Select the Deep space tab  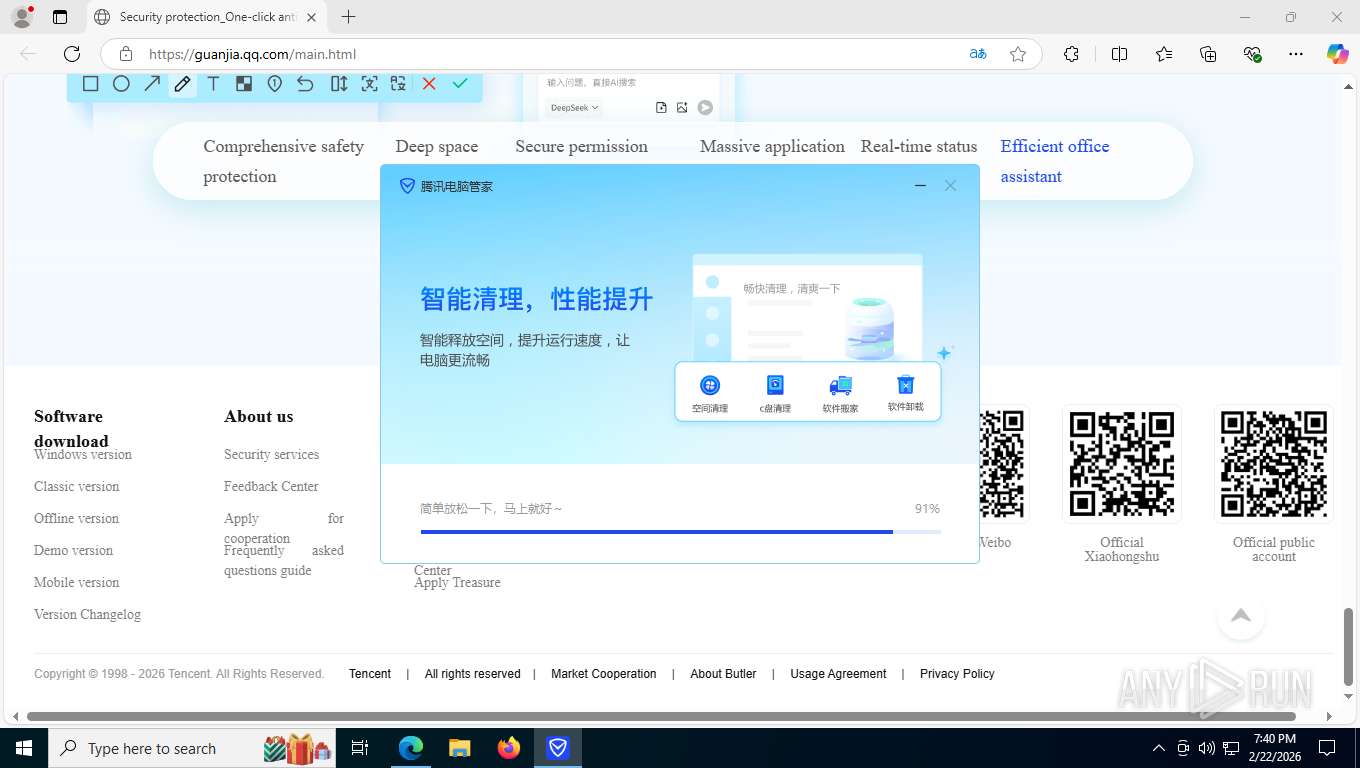[x=436, y=146]
